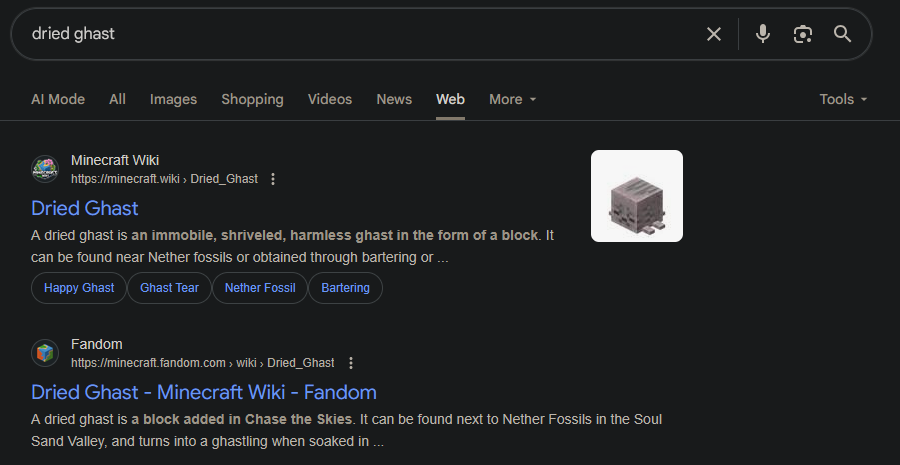Expand the More search categories dropdown
This screenshot has height=465, width=900.
pos(512,99)
